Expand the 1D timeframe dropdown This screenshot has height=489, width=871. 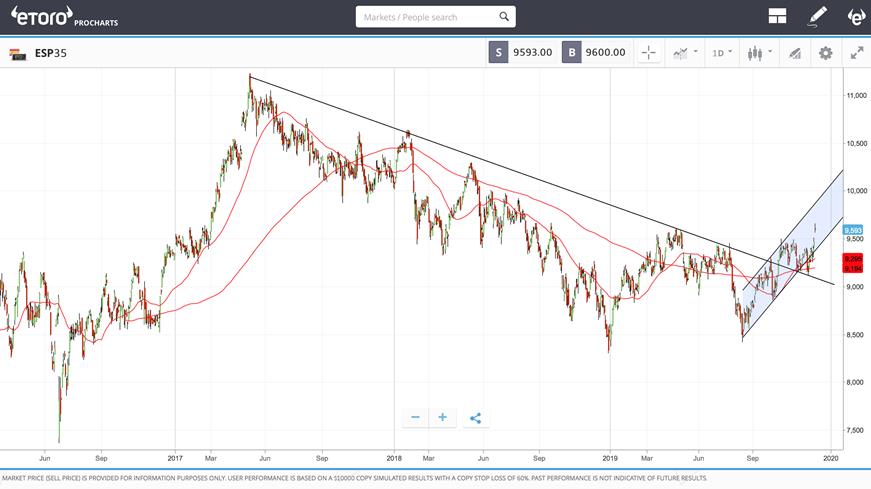click(720, 52)
